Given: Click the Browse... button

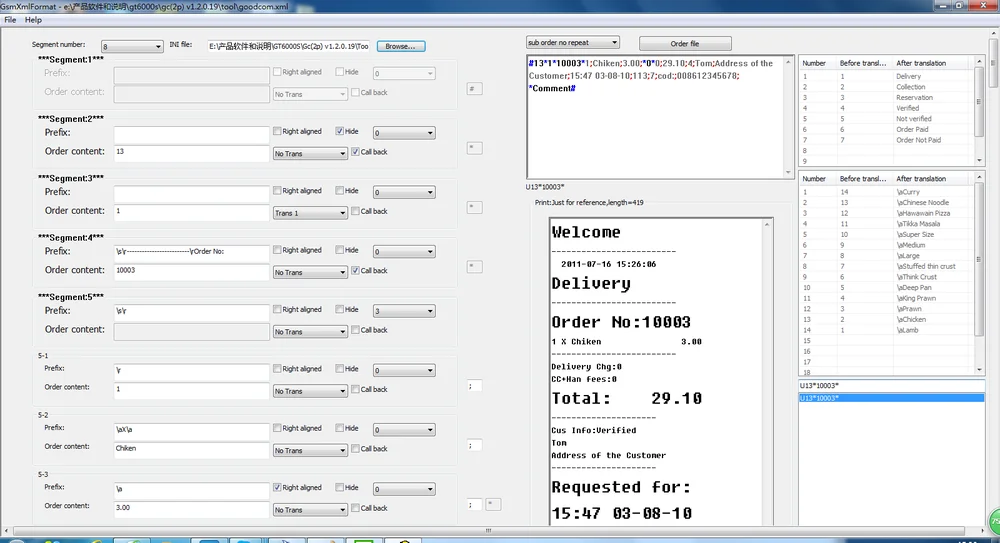Looking at the screenshot, I should (x=401, y=46).
